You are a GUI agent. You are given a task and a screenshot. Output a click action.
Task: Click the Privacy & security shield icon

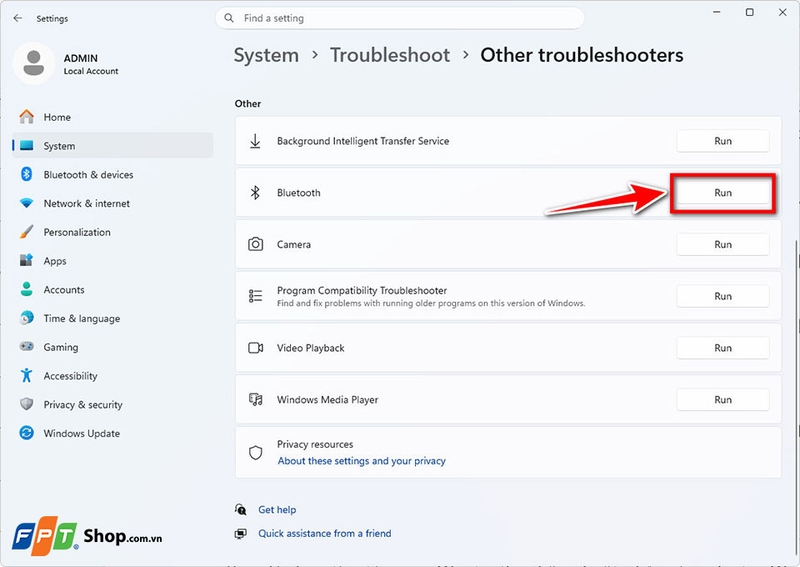click(x=27, y=404)
